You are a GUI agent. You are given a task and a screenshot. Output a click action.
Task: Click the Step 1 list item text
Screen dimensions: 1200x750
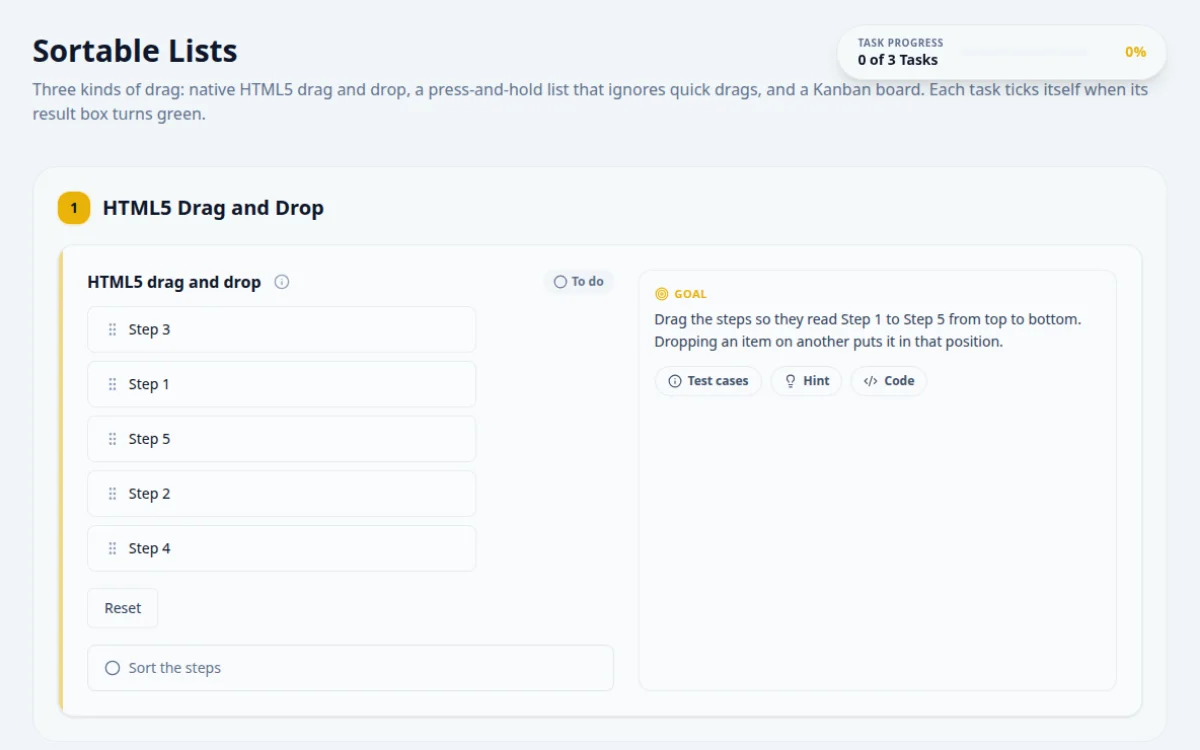click(149, 385)
